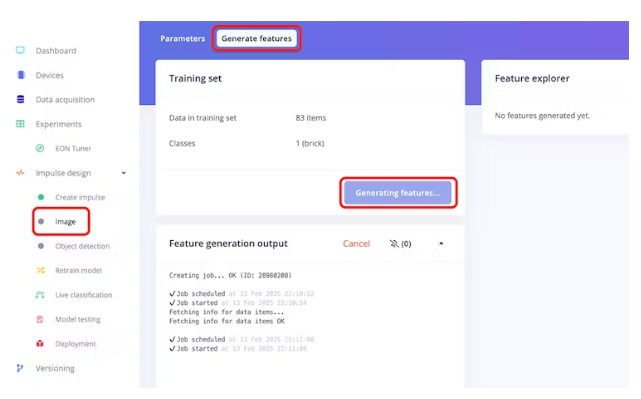Click the Experiments grid icon
This screenshot has height=399, width=641.
point(20,123)
